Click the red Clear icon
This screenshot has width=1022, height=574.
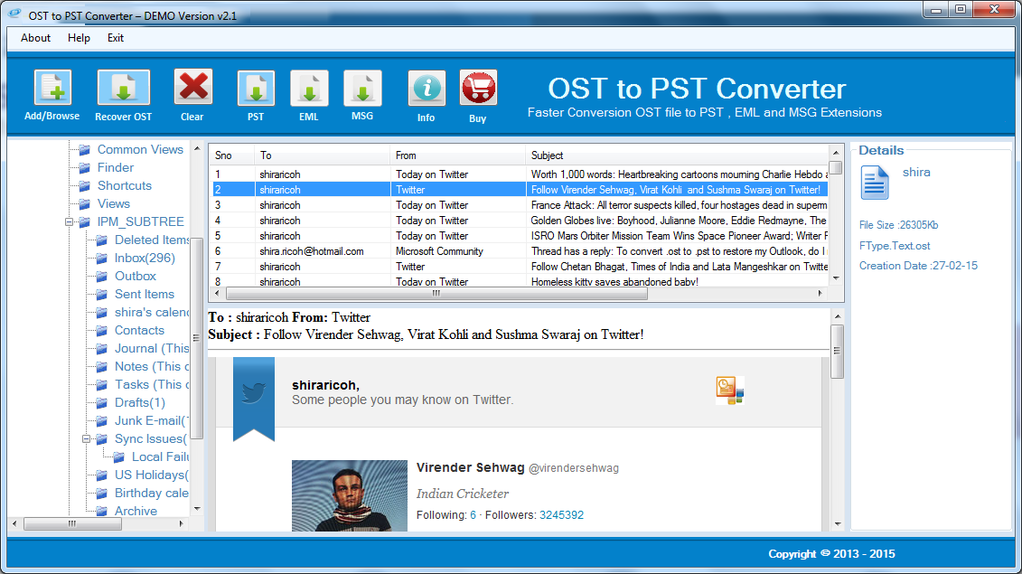click(192, 87)
